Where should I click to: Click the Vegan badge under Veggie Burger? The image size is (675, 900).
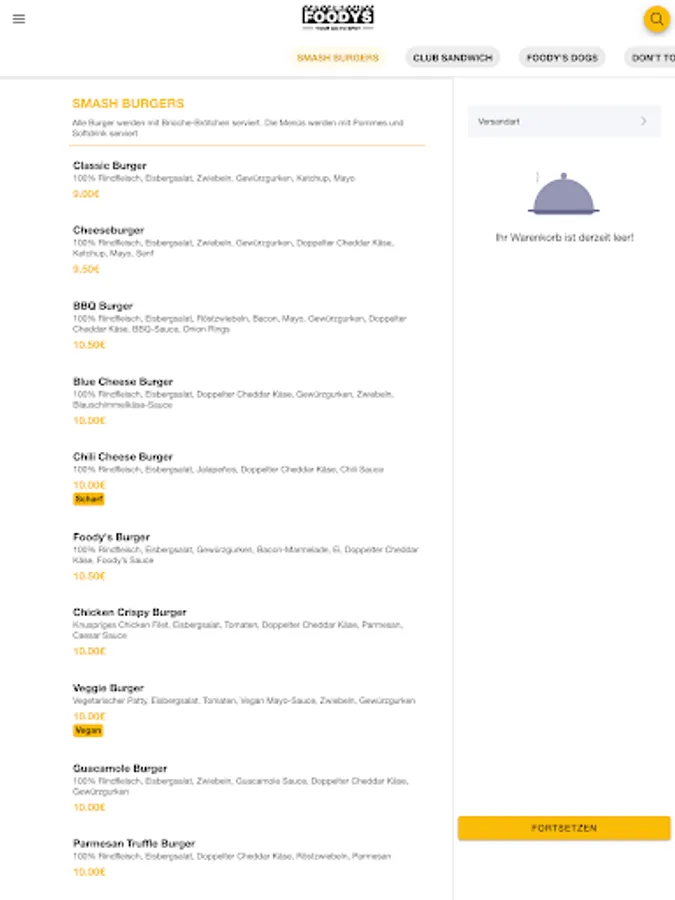pos(89,730)
